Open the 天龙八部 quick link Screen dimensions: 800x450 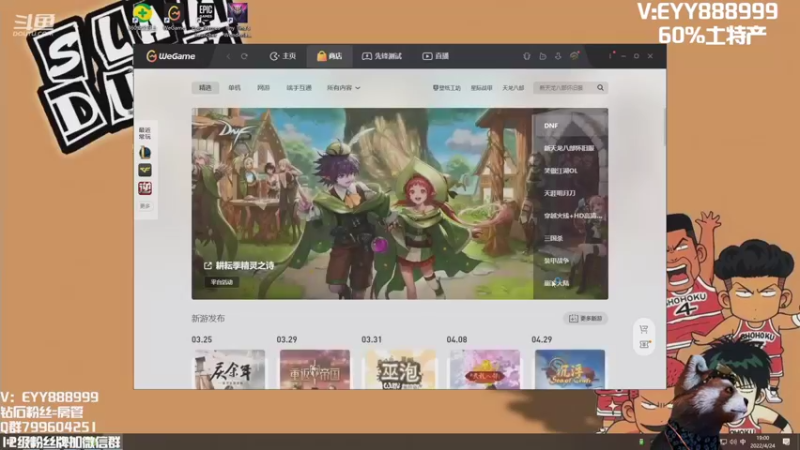(513, 88)
